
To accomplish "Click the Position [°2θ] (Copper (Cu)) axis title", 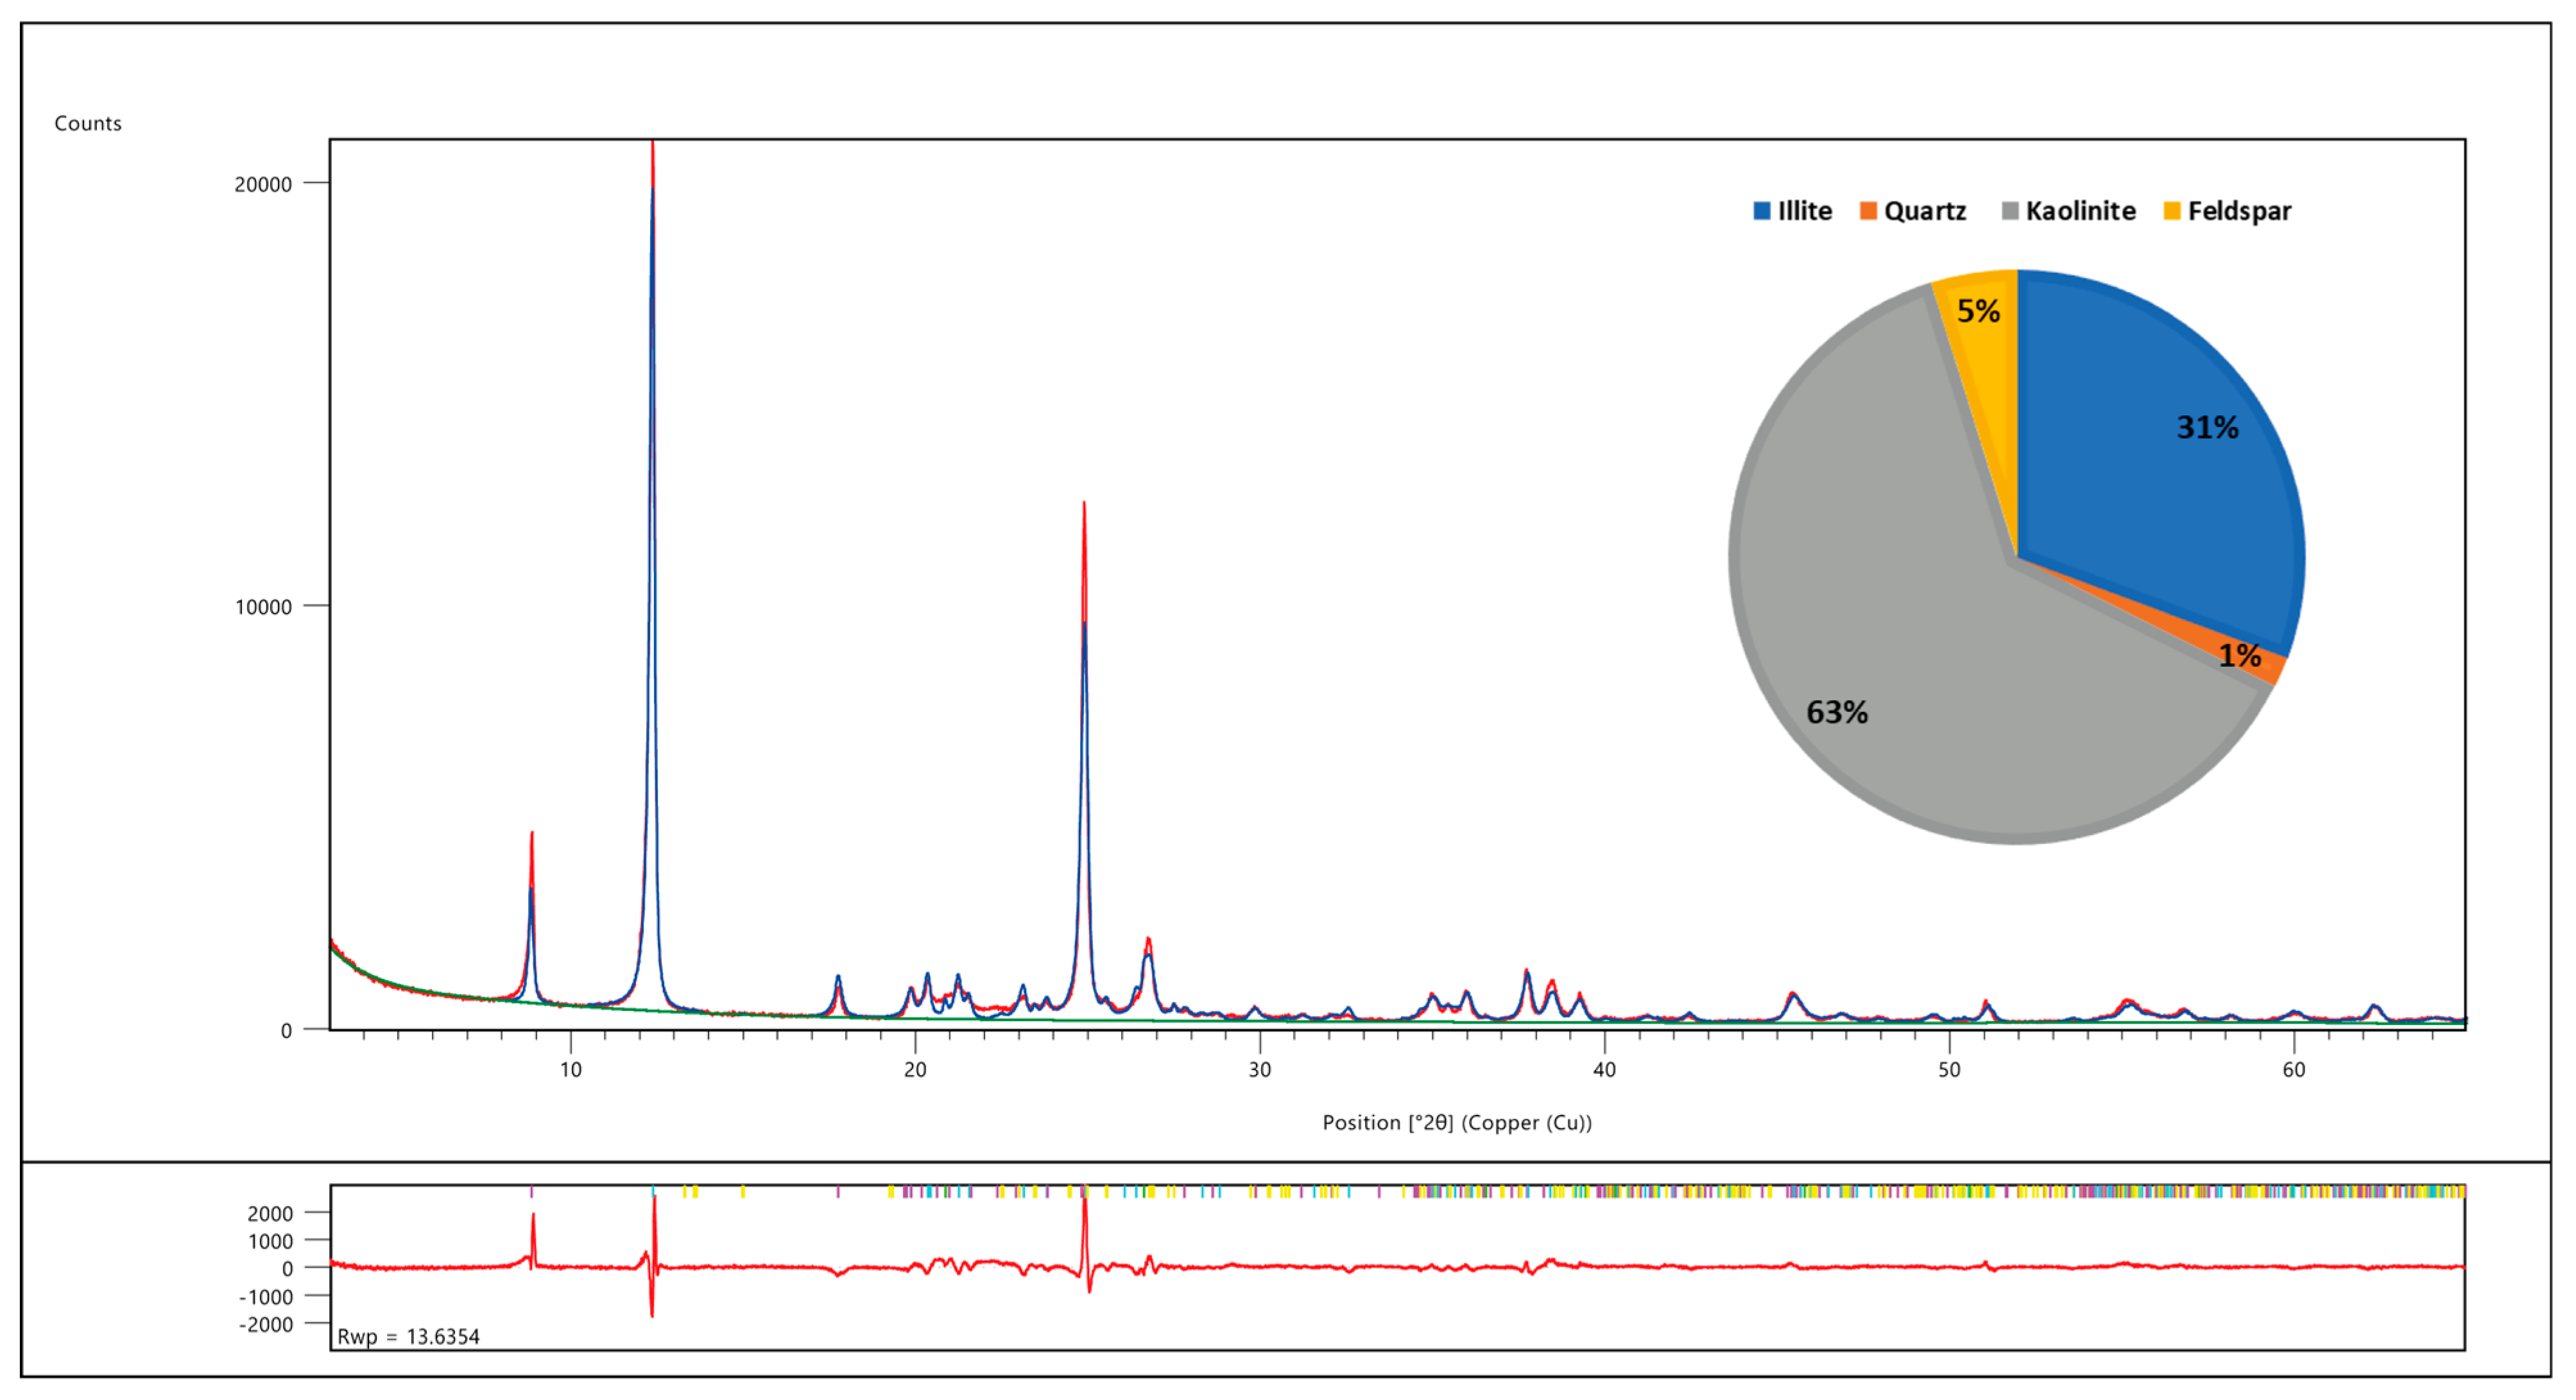I will pyautogui.click(x=1457, y=1123).
